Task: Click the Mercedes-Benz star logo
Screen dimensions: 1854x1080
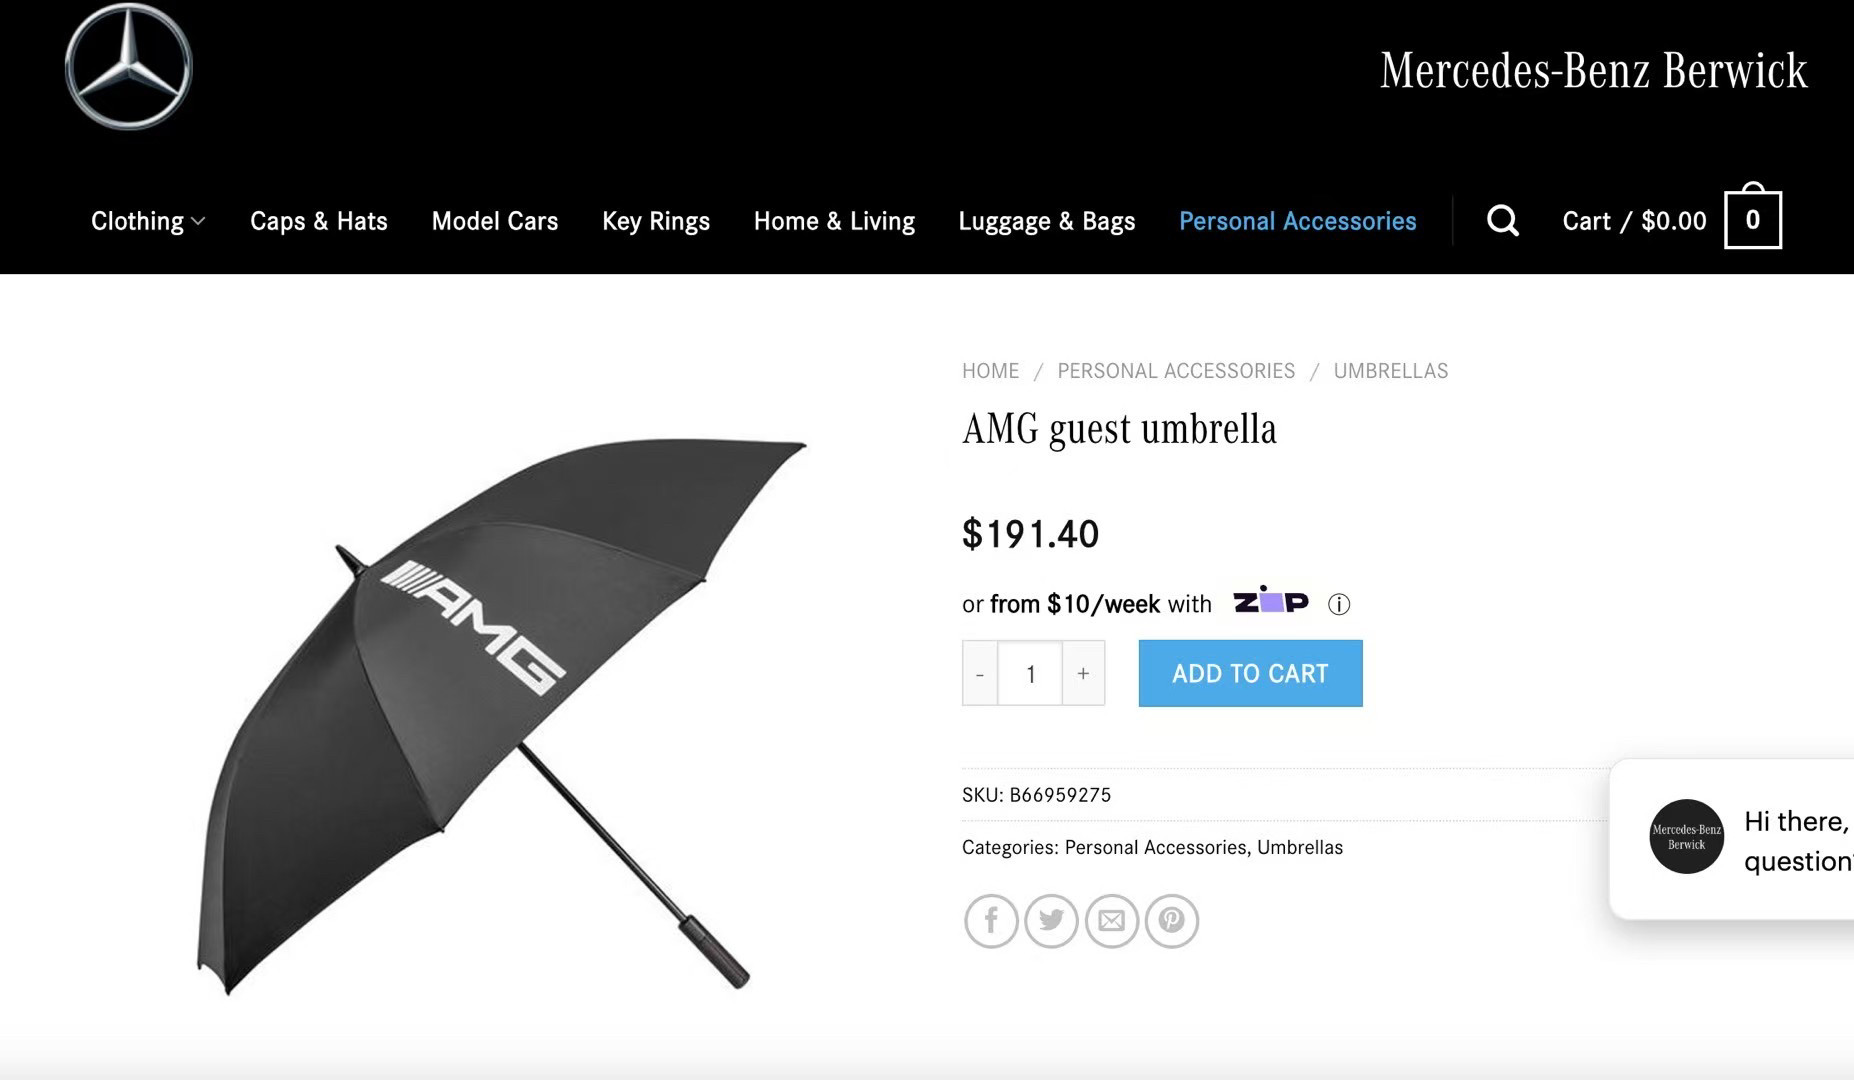Action: [129, 67]
